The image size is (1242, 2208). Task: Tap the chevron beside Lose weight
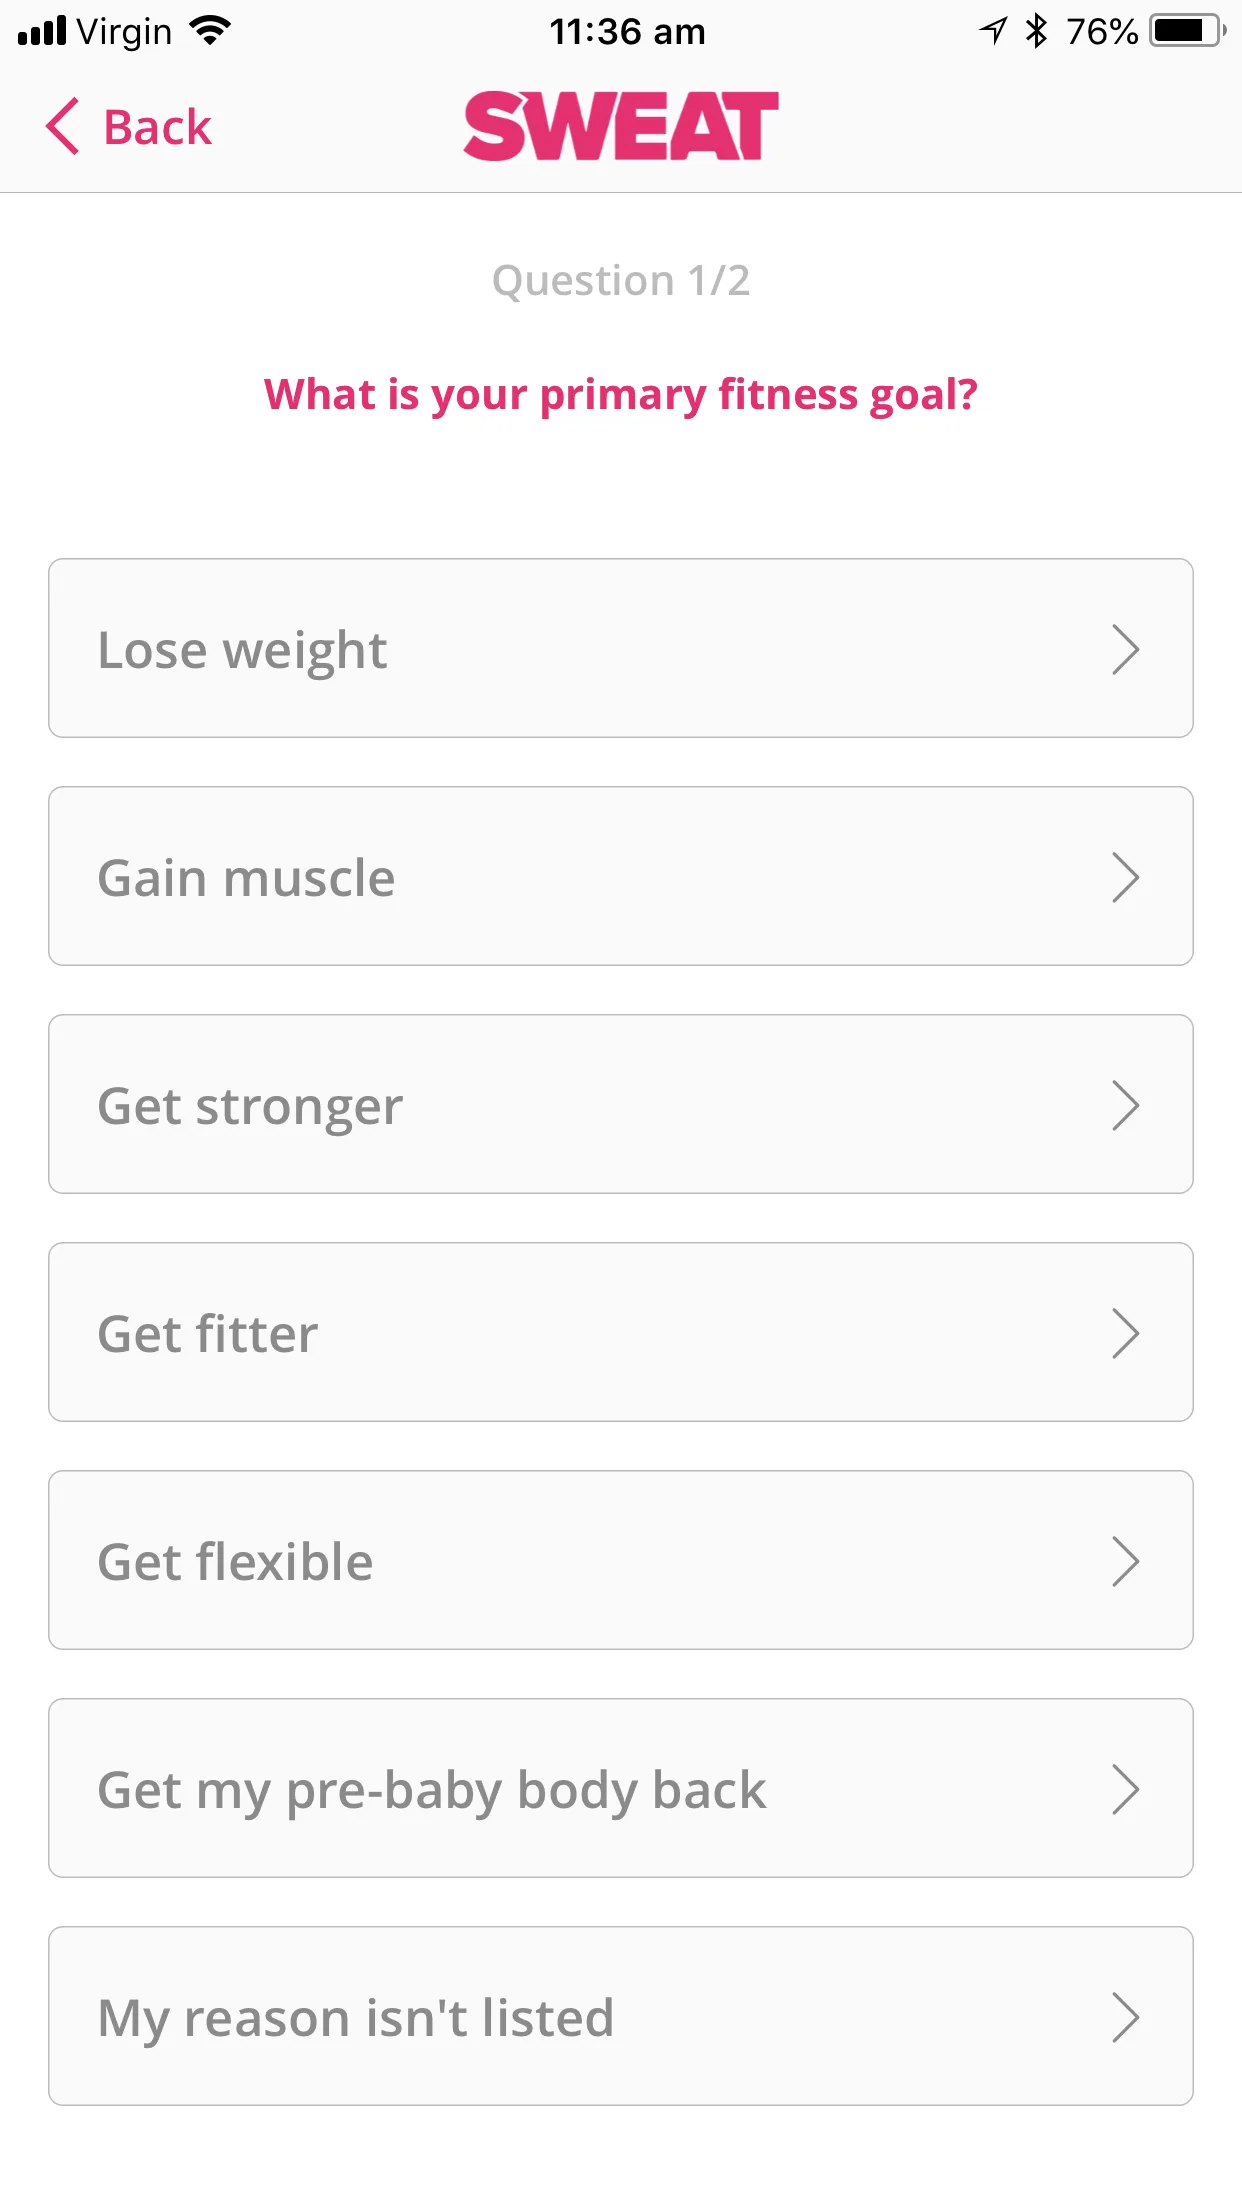[x=1125, y=649]
